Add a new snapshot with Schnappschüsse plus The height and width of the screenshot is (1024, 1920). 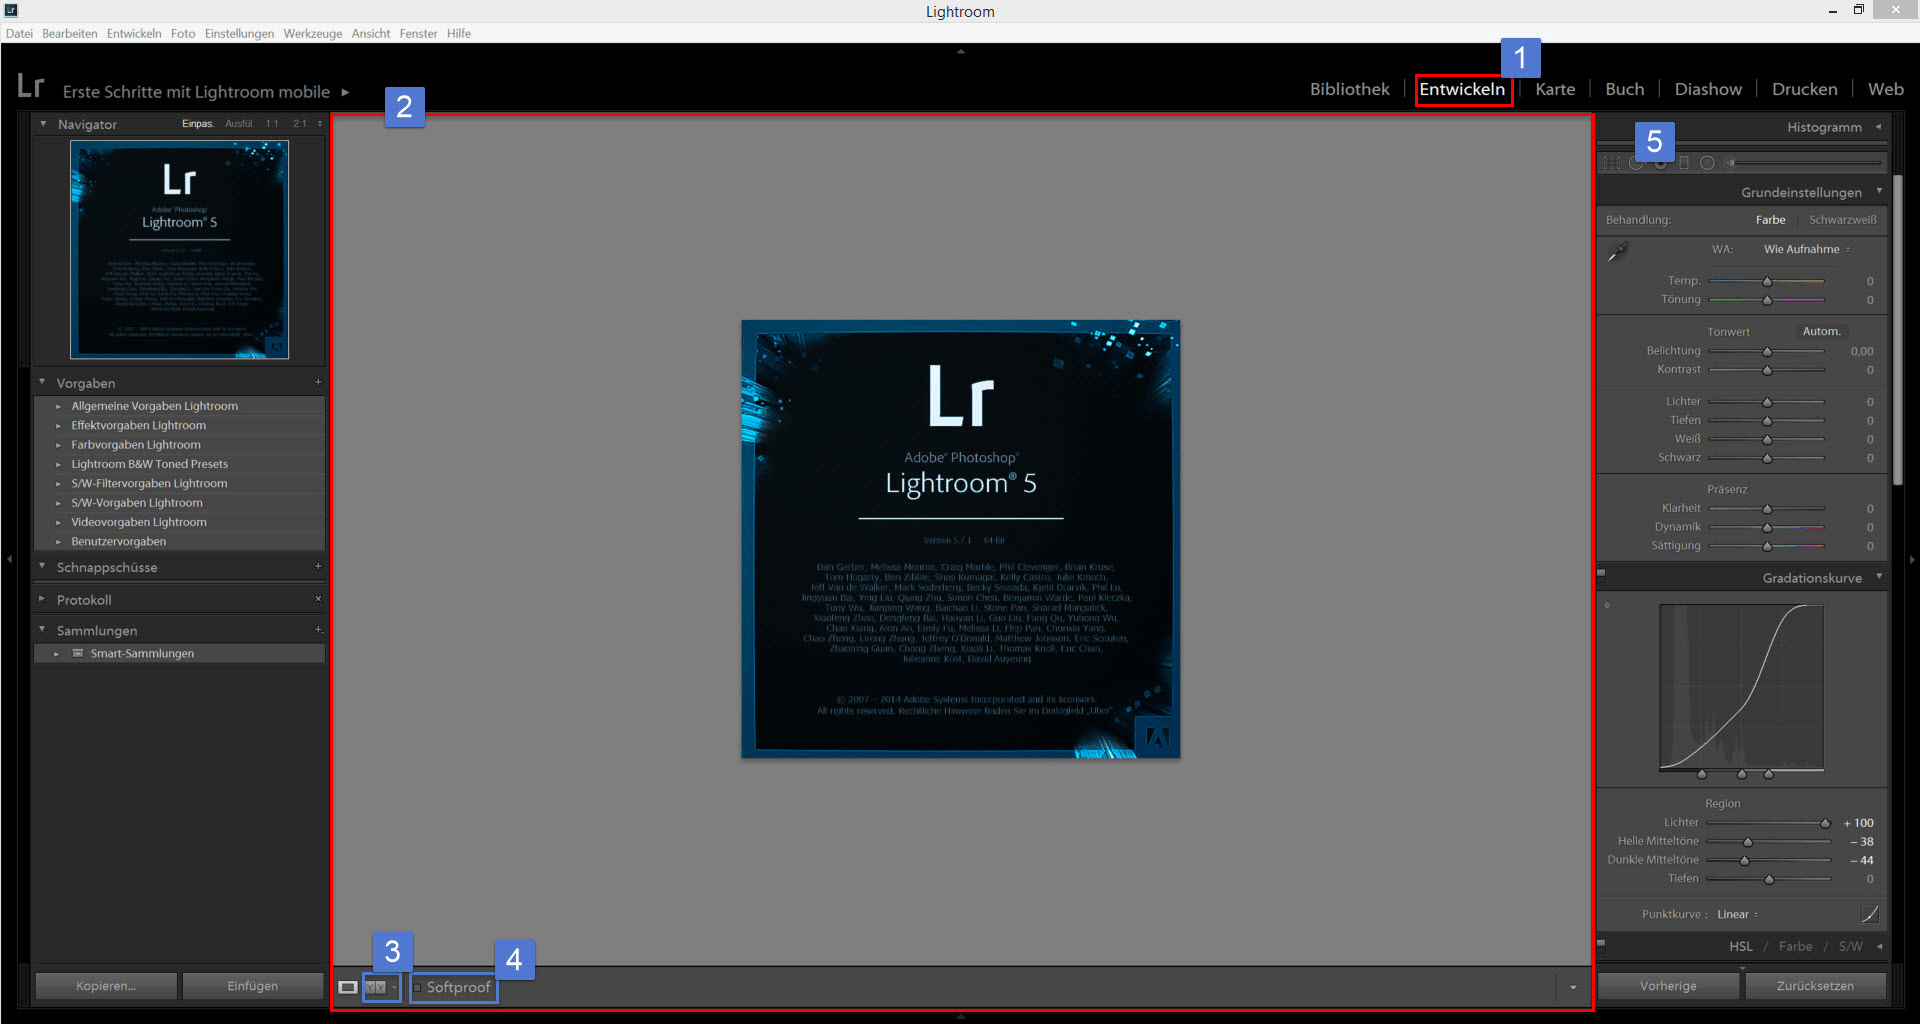click(318, 566)
